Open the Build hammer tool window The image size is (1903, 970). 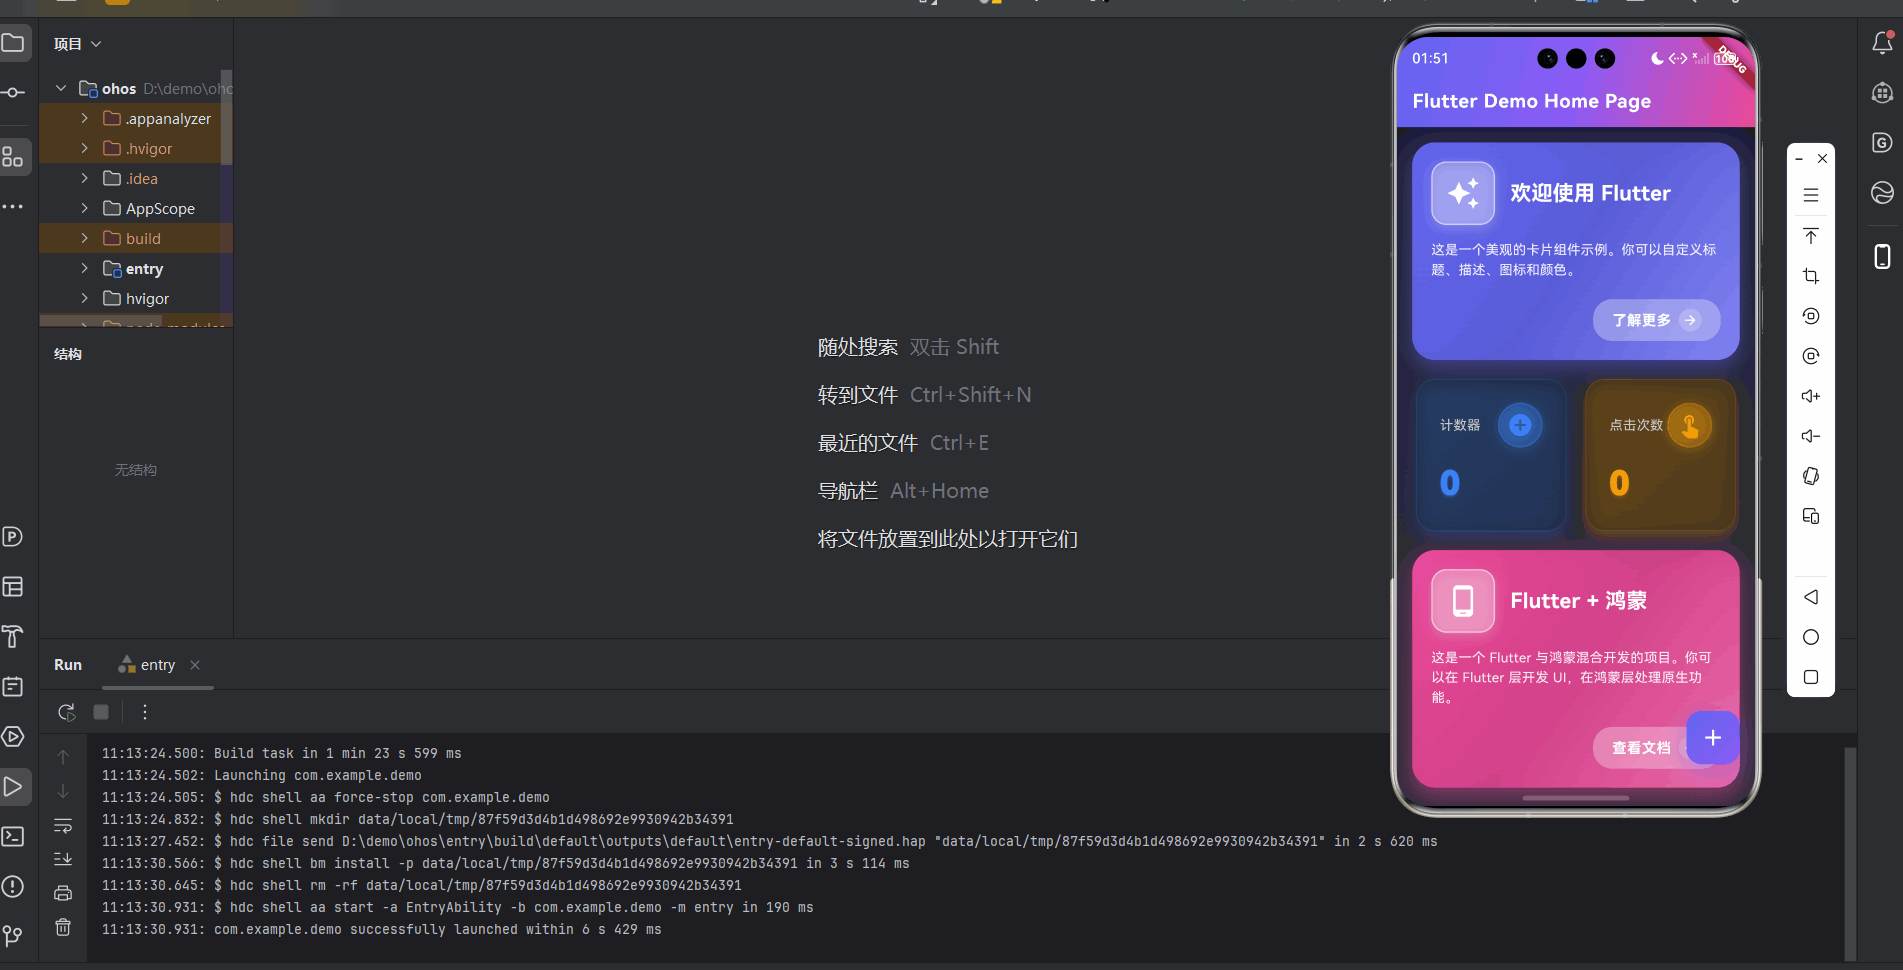click(13, 637)
